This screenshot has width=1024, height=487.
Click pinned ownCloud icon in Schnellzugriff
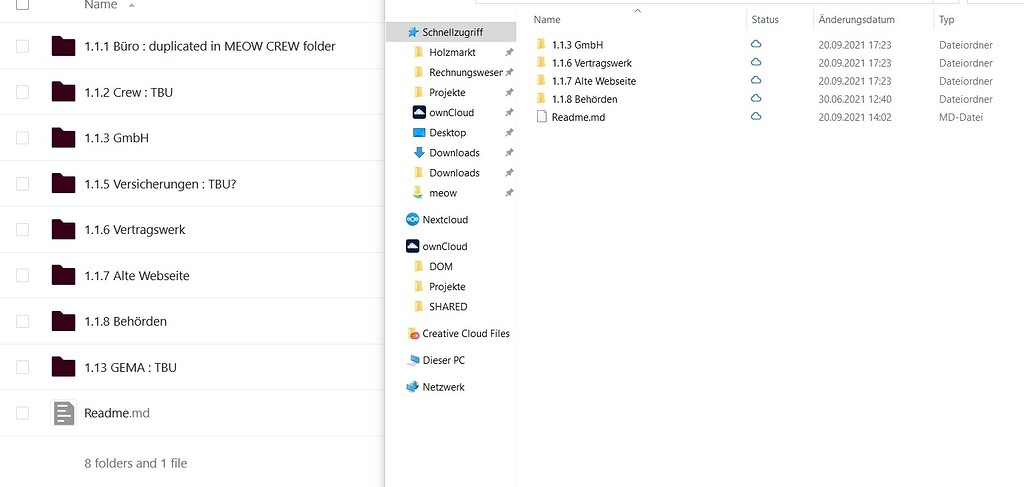pyautogui.click(x=419, y=112)
